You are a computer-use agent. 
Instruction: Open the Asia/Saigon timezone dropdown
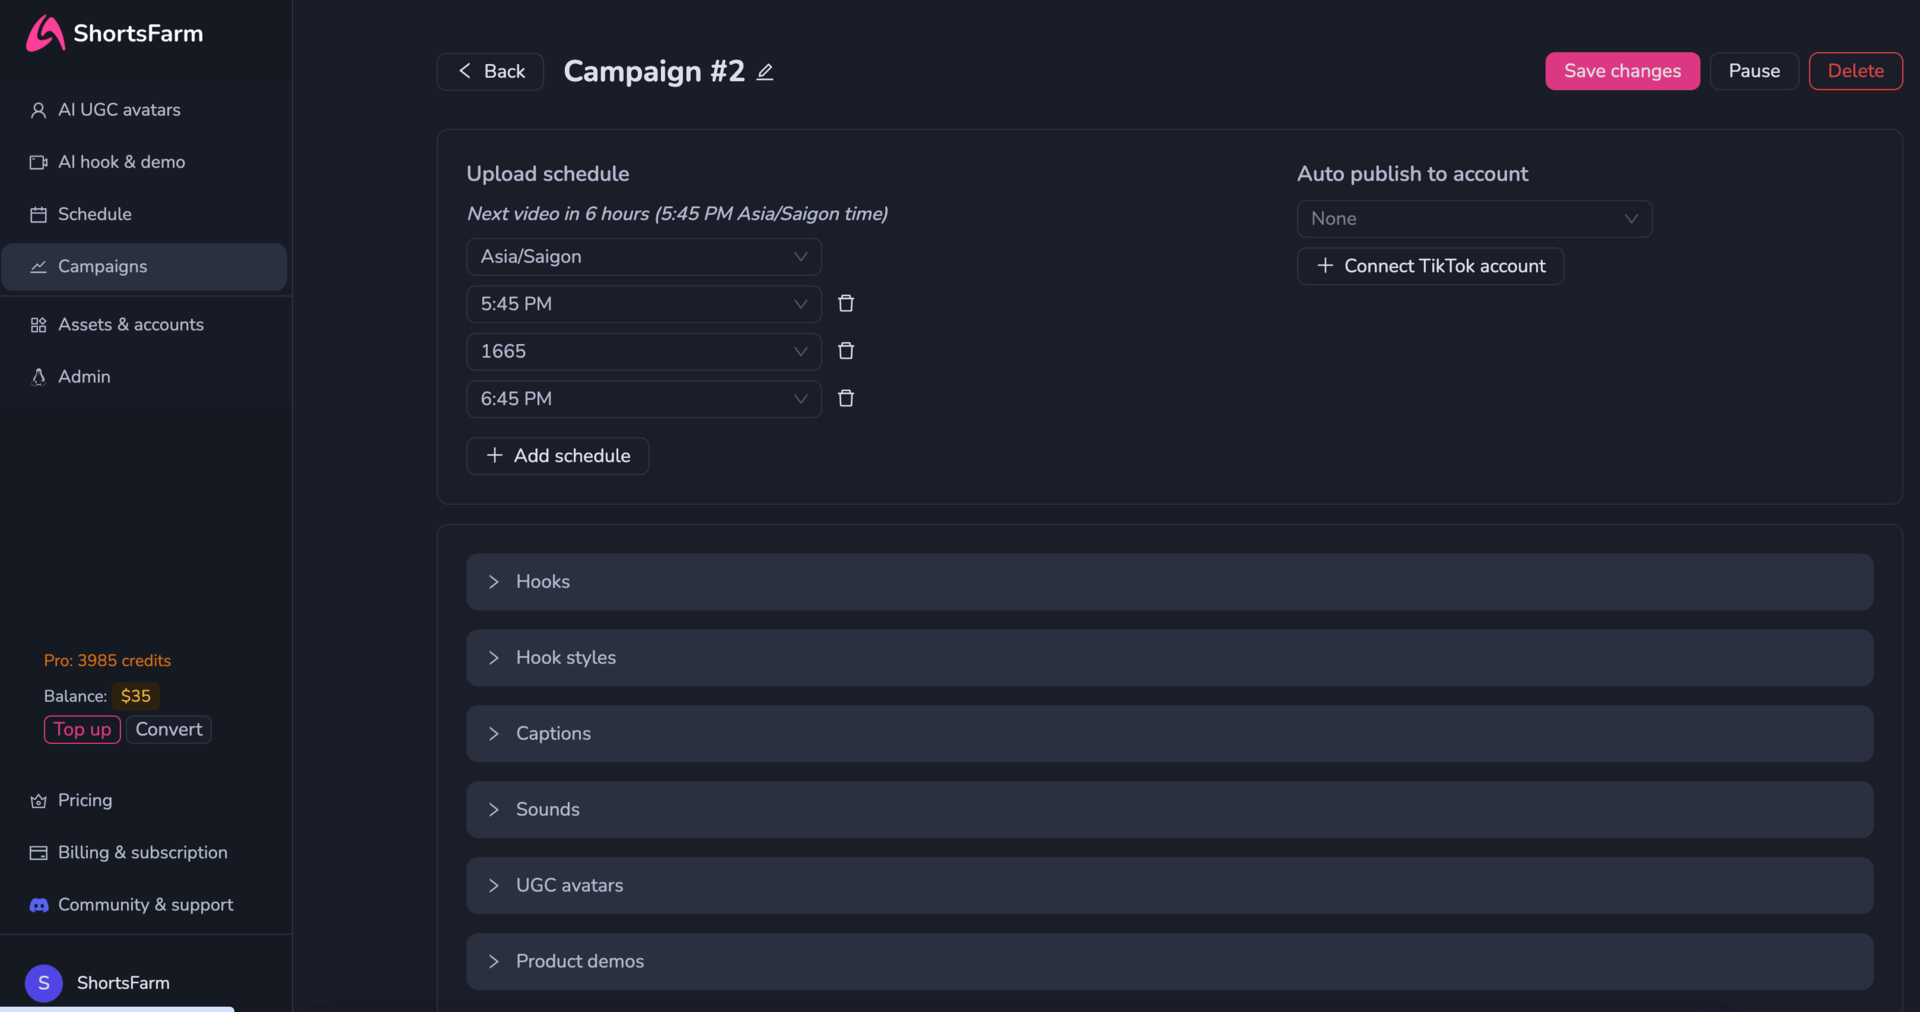coord(643,257)
